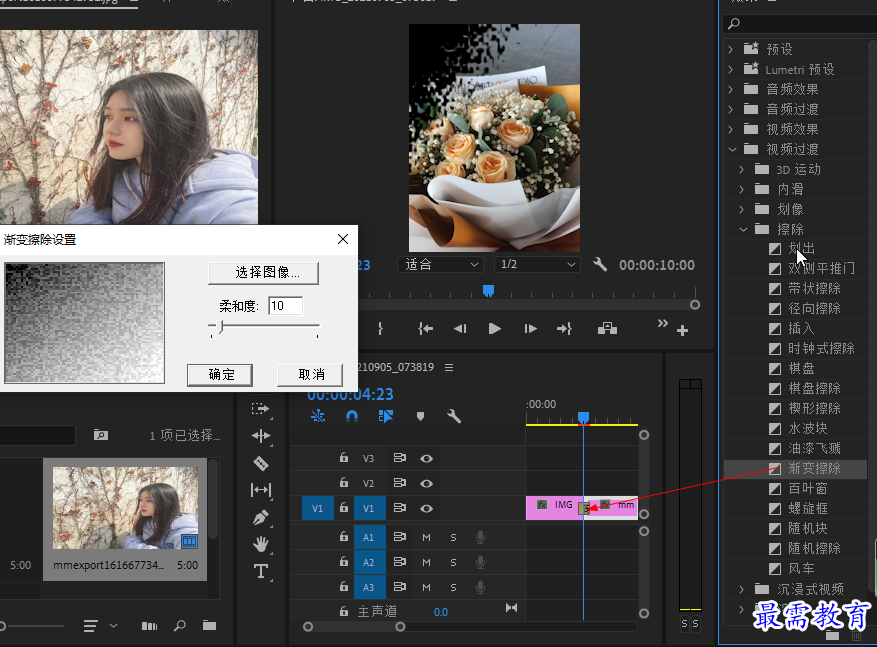Screen dimensions: 877x647
Task: Select the Hand tool
Action: 261,544
